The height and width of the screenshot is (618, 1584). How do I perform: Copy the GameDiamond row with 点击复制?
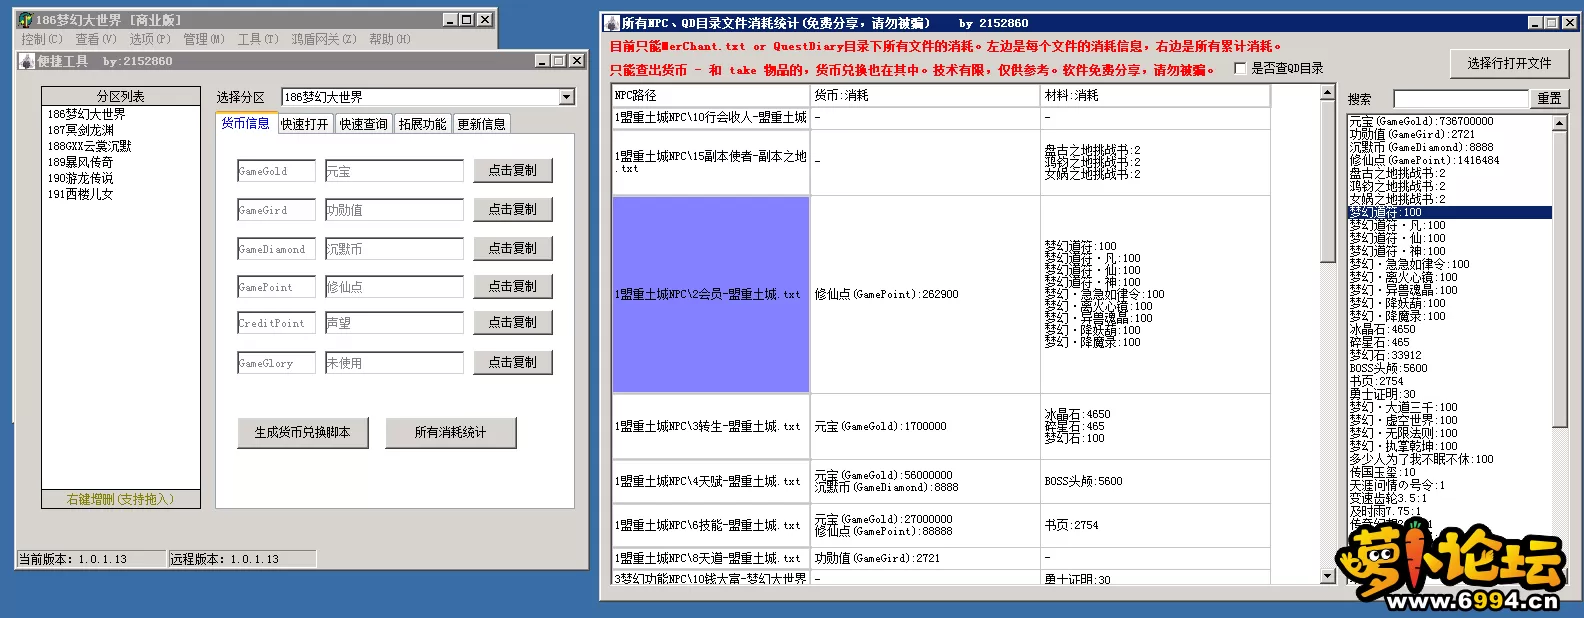pyautogui.click(x=513, y=248)
